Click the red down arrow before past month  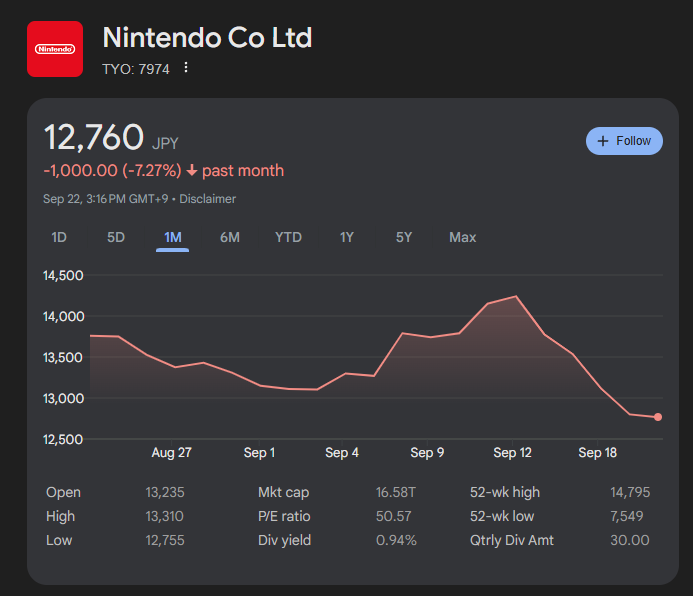[192, 171]
